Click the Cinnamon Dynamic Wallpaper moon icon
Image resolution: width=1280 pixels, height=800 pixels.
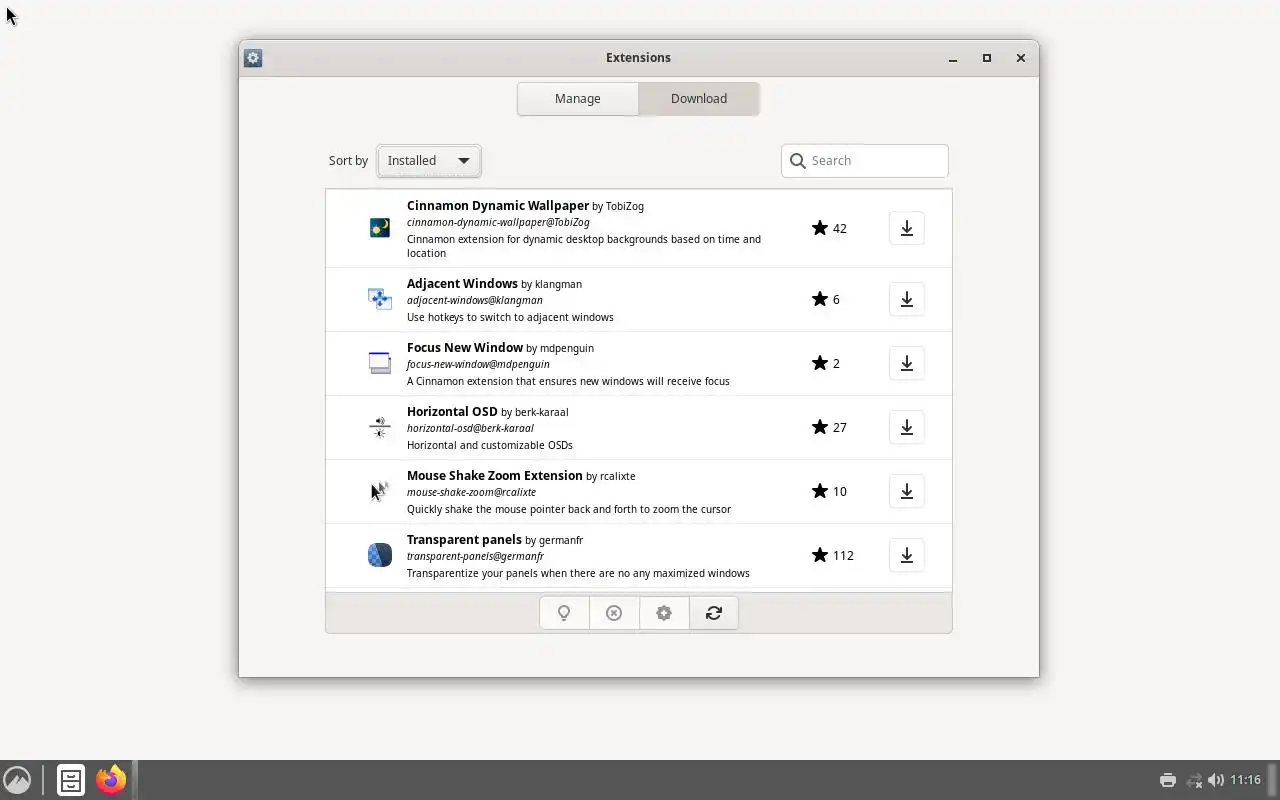pyautogui.click(x=380, y=228)
